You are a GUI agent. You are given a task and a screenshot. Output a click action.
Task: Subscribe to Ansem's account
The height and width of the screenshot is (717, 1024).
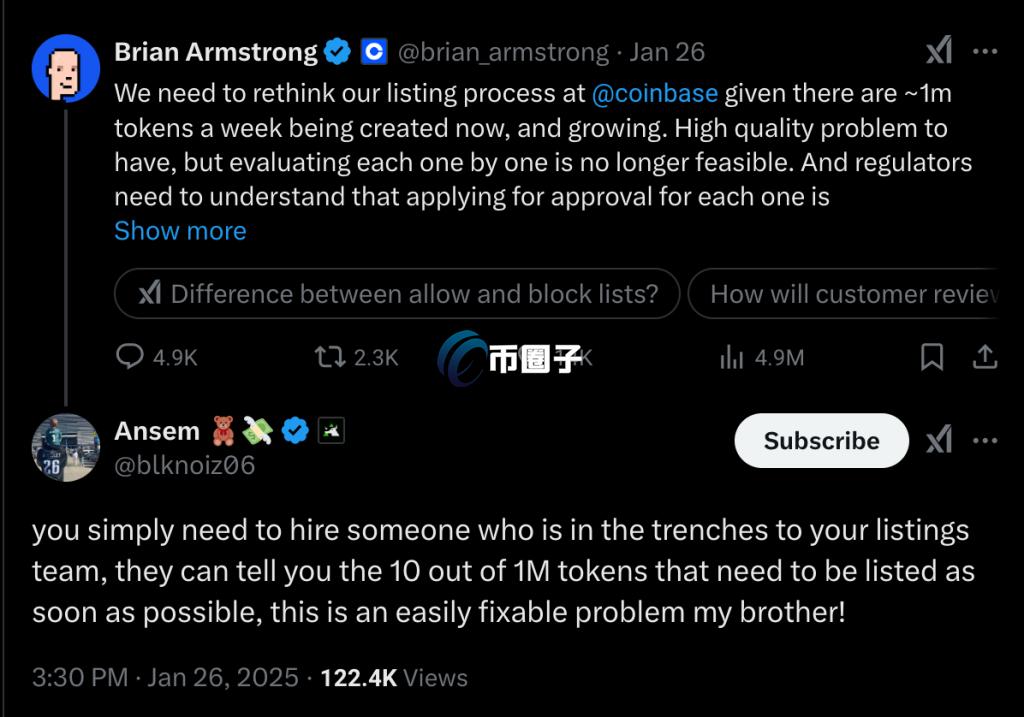[x=821, y=441]
